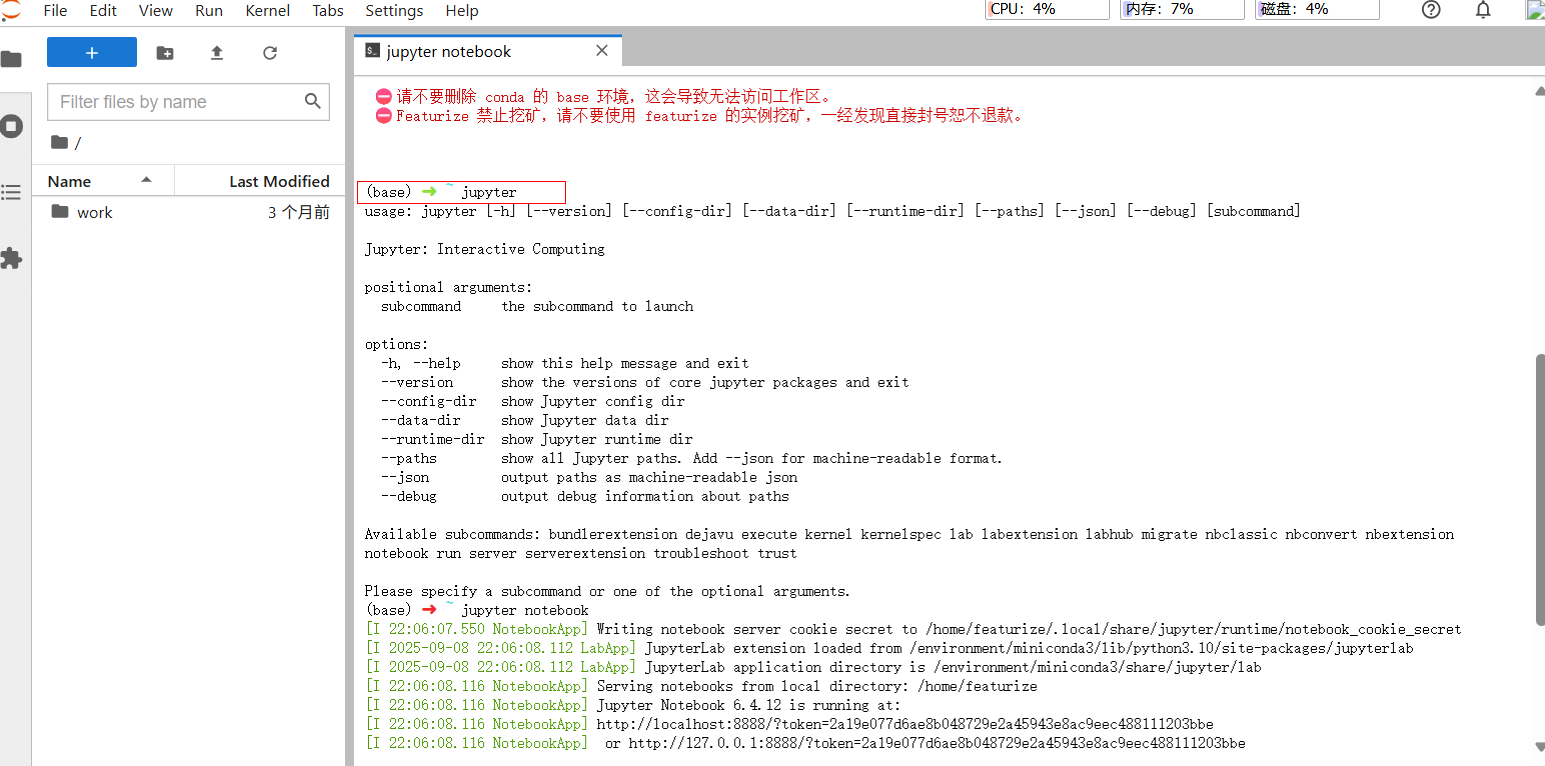Open the Kernel menu
Image resolution: width=1545 pixels, height=766 pixels.
point(267,11)
